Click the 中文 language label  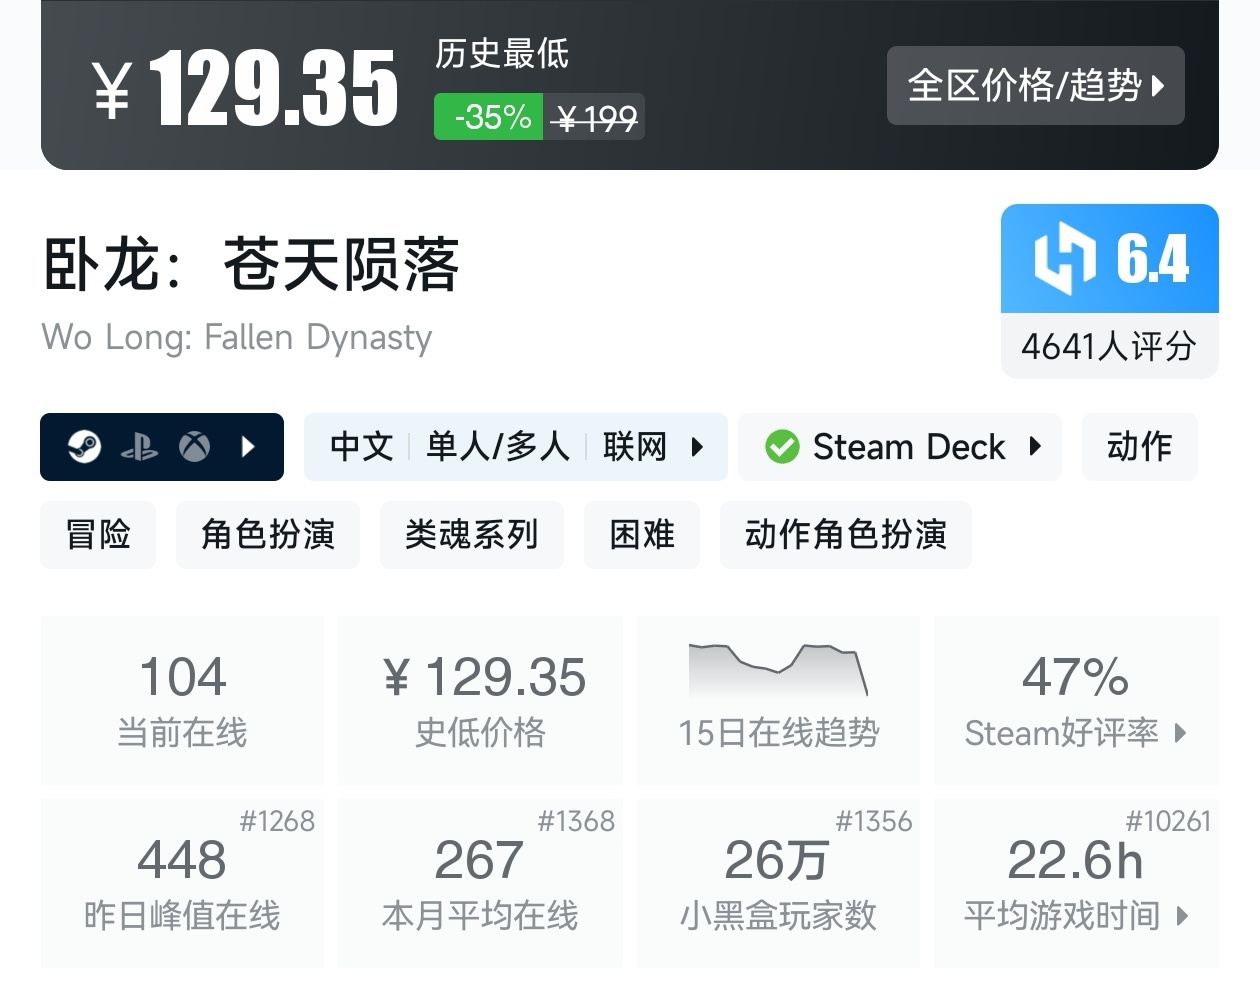(362, 446)
